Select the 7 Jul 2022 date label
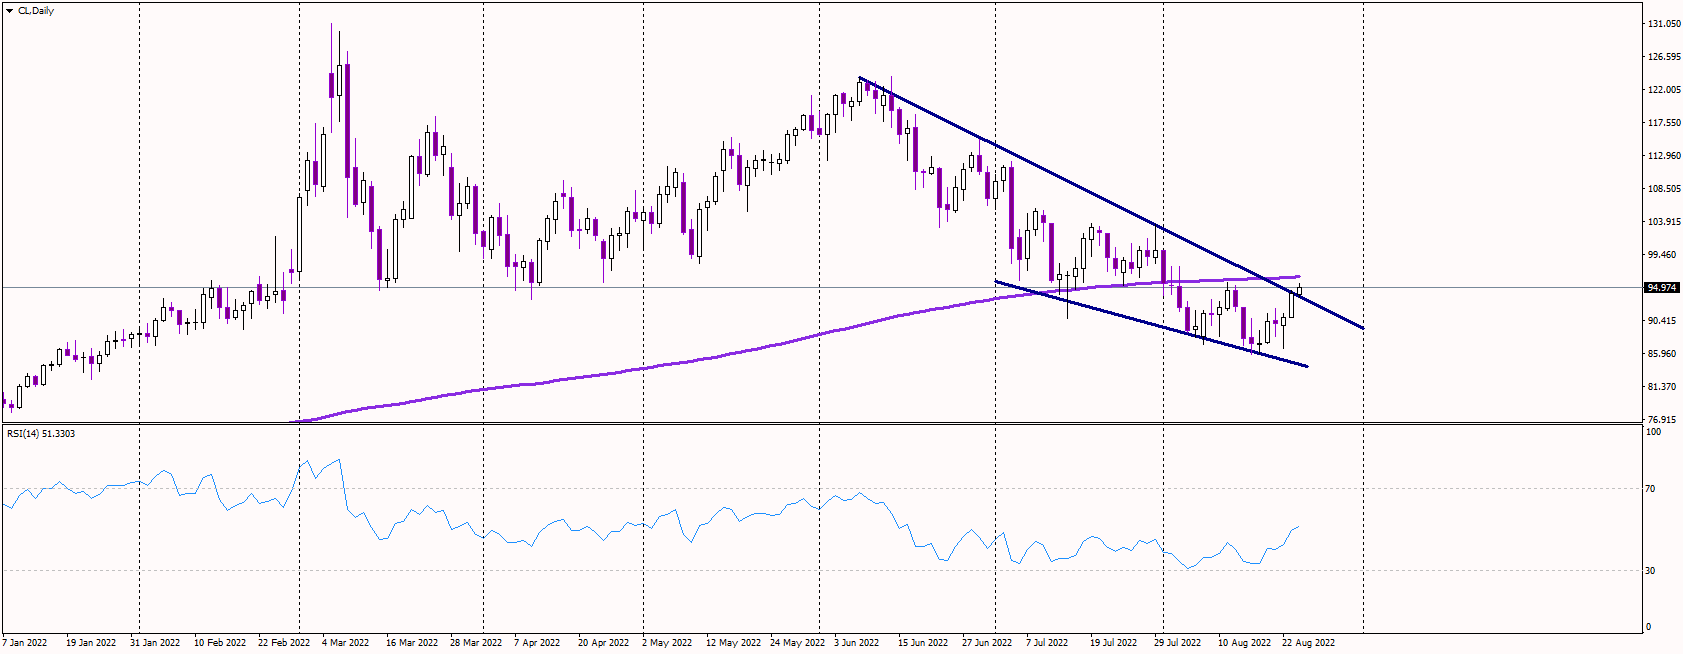 (1047, 643)
